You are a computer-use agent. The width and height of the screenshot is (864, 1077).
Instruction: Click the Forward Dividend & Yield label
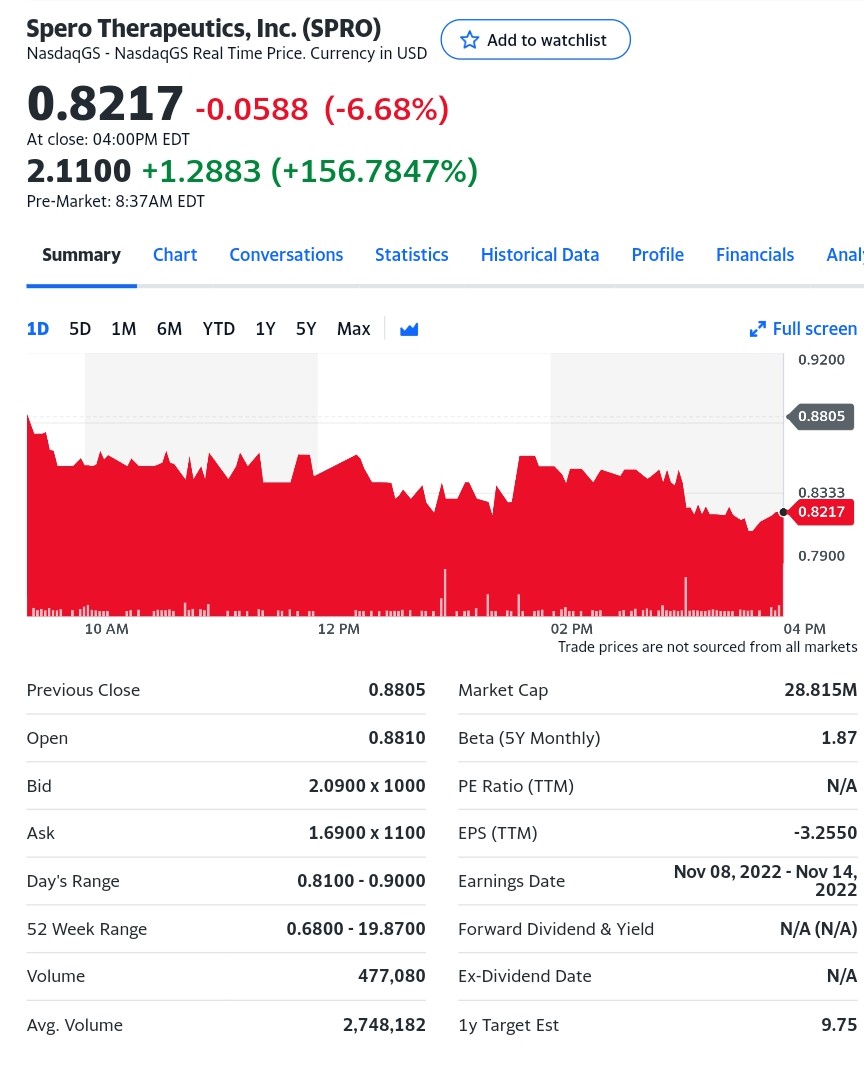click(556, 929)
